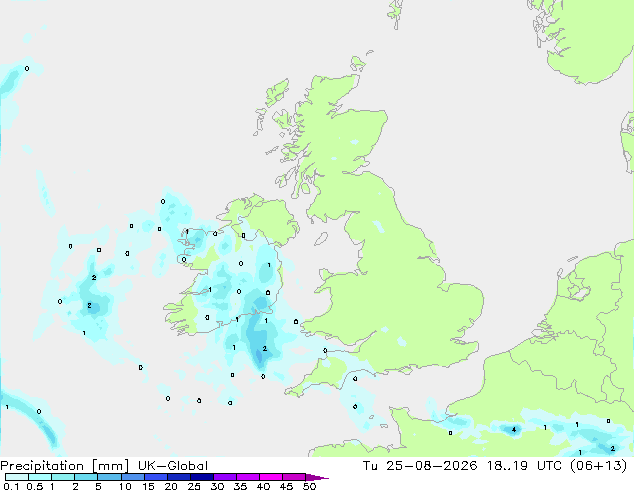The height and width of the screenshot is (490, 634).
Task: Click the '20' legend tick label
Action: point(171,486)
